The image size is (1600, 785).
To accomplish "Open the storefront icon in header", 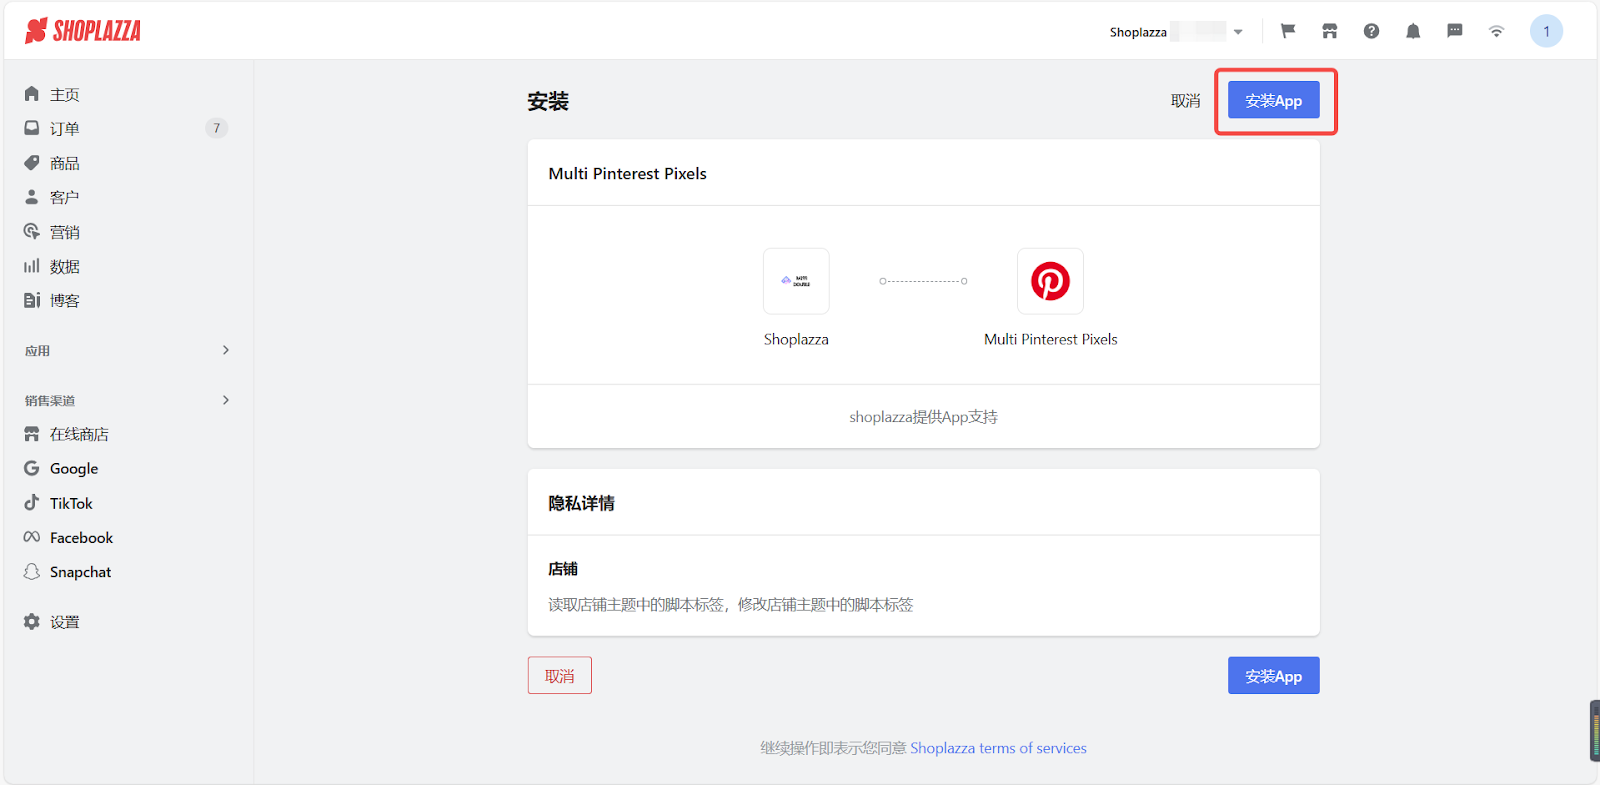I will [1329, 31].
